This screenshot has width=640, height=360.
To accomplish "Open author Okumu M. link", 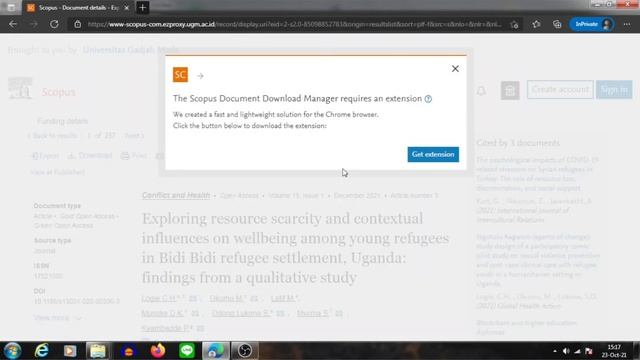I will tap(227, 298).
